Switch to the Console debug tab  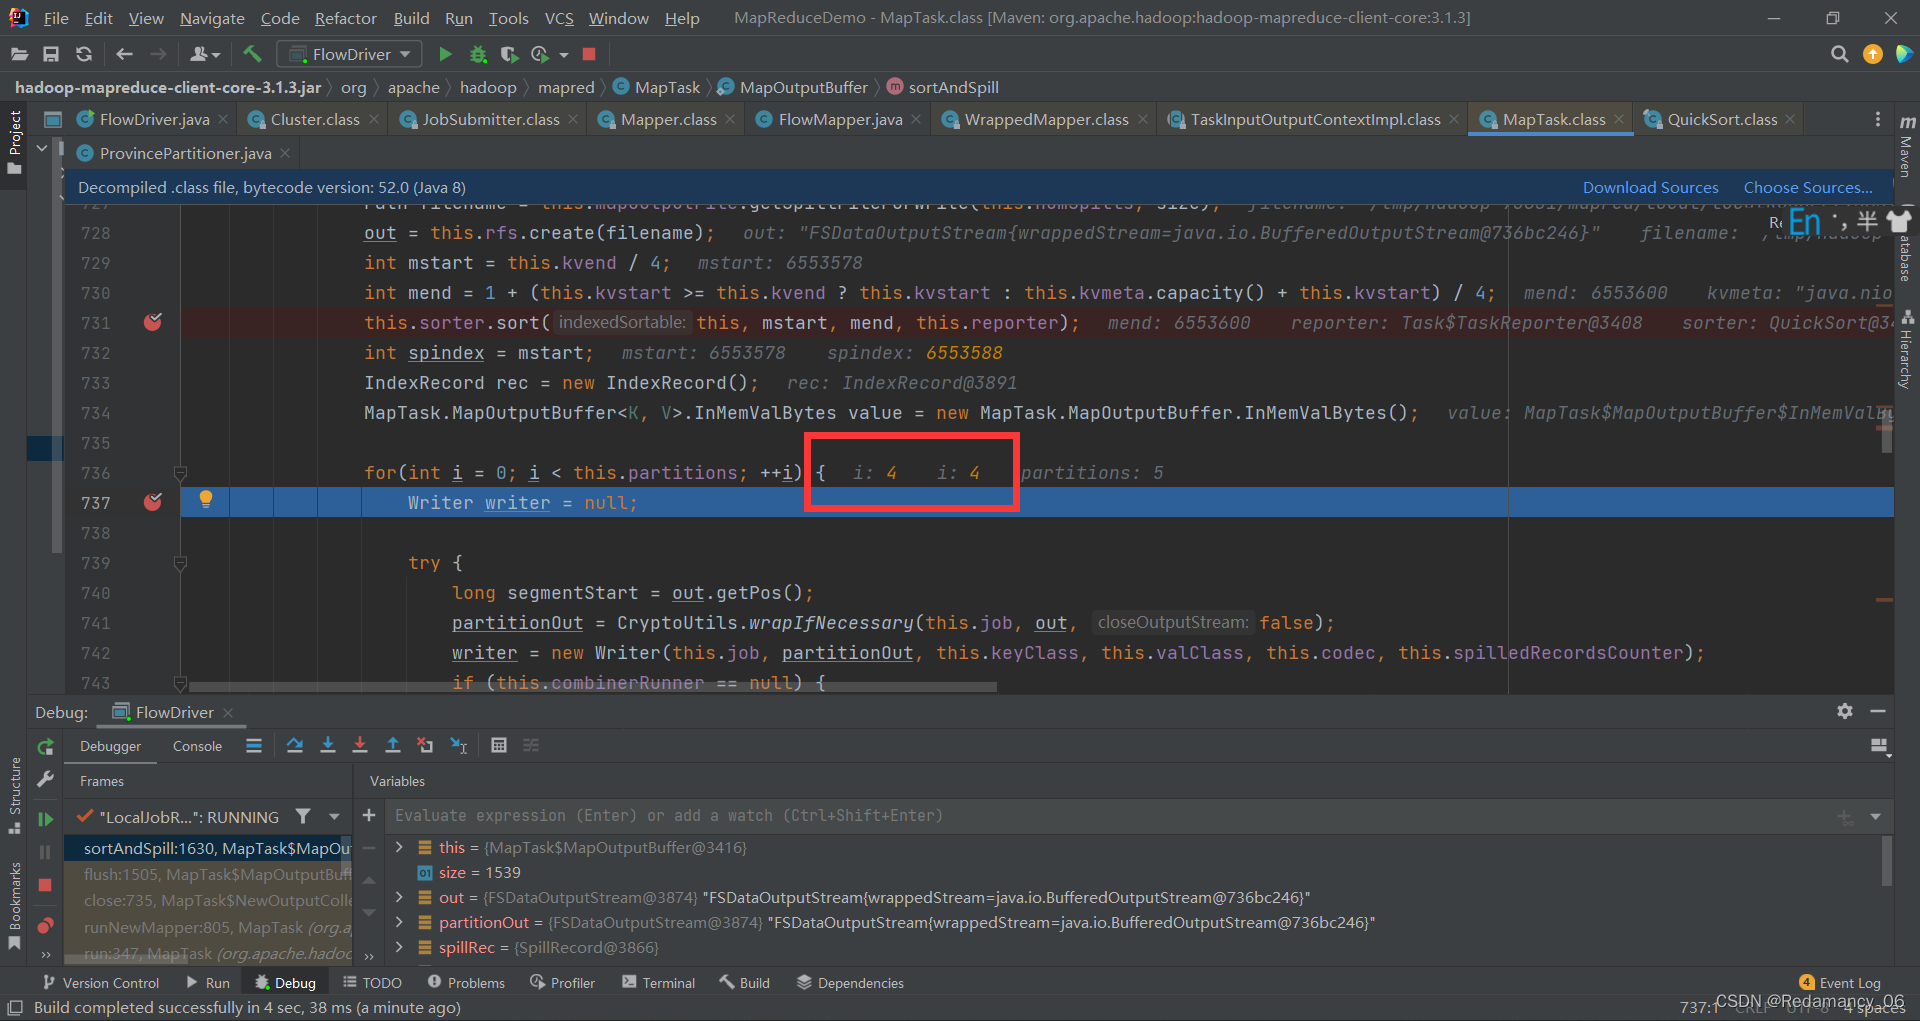point(197,746)
